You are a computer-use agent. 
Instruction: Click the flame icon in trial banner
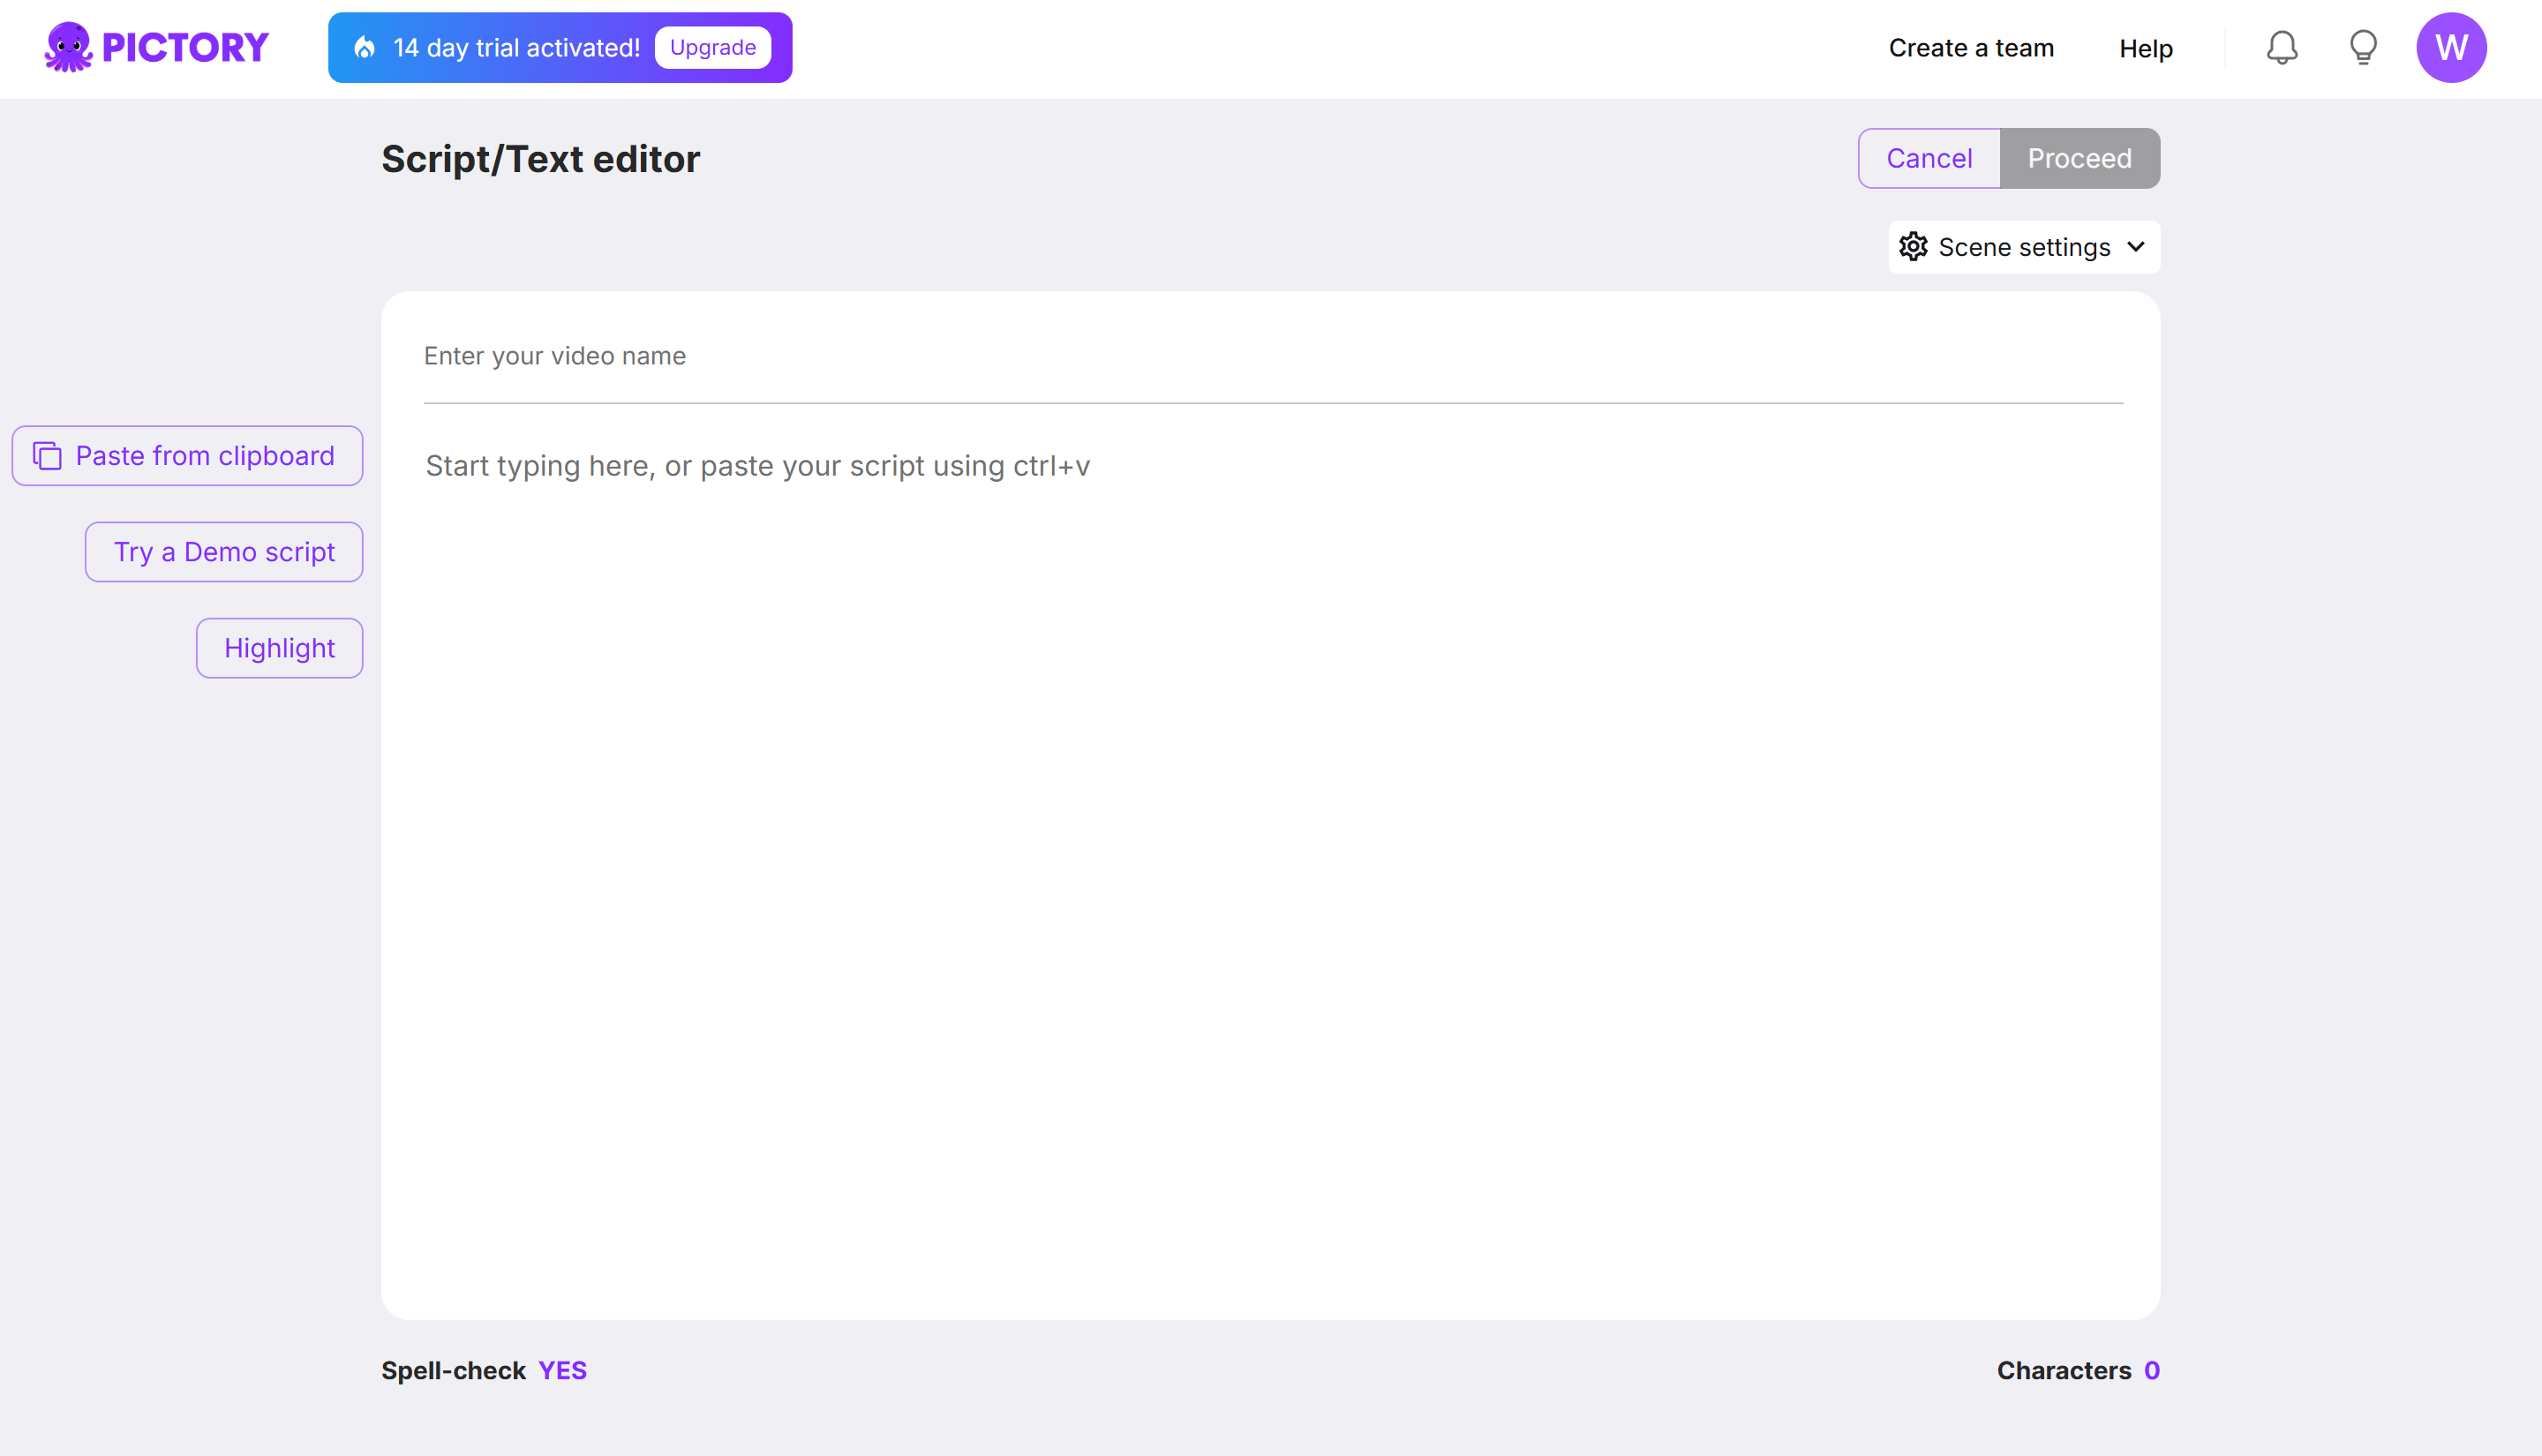[x=365, y=48]
